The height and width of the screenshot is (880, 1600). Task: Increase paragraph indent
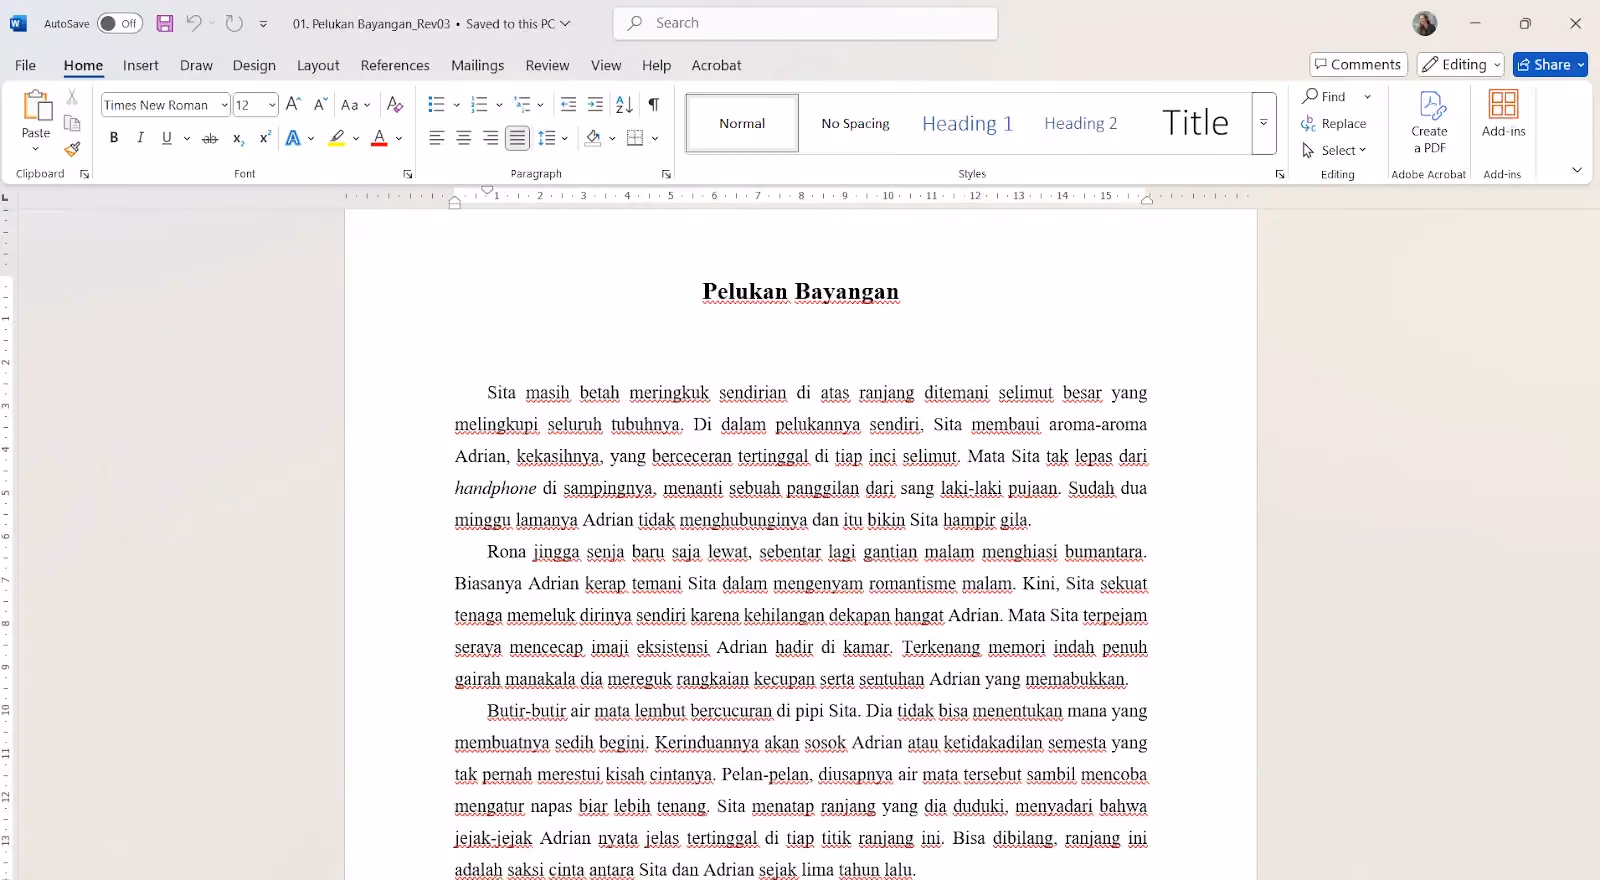click(x=595, y=105)
